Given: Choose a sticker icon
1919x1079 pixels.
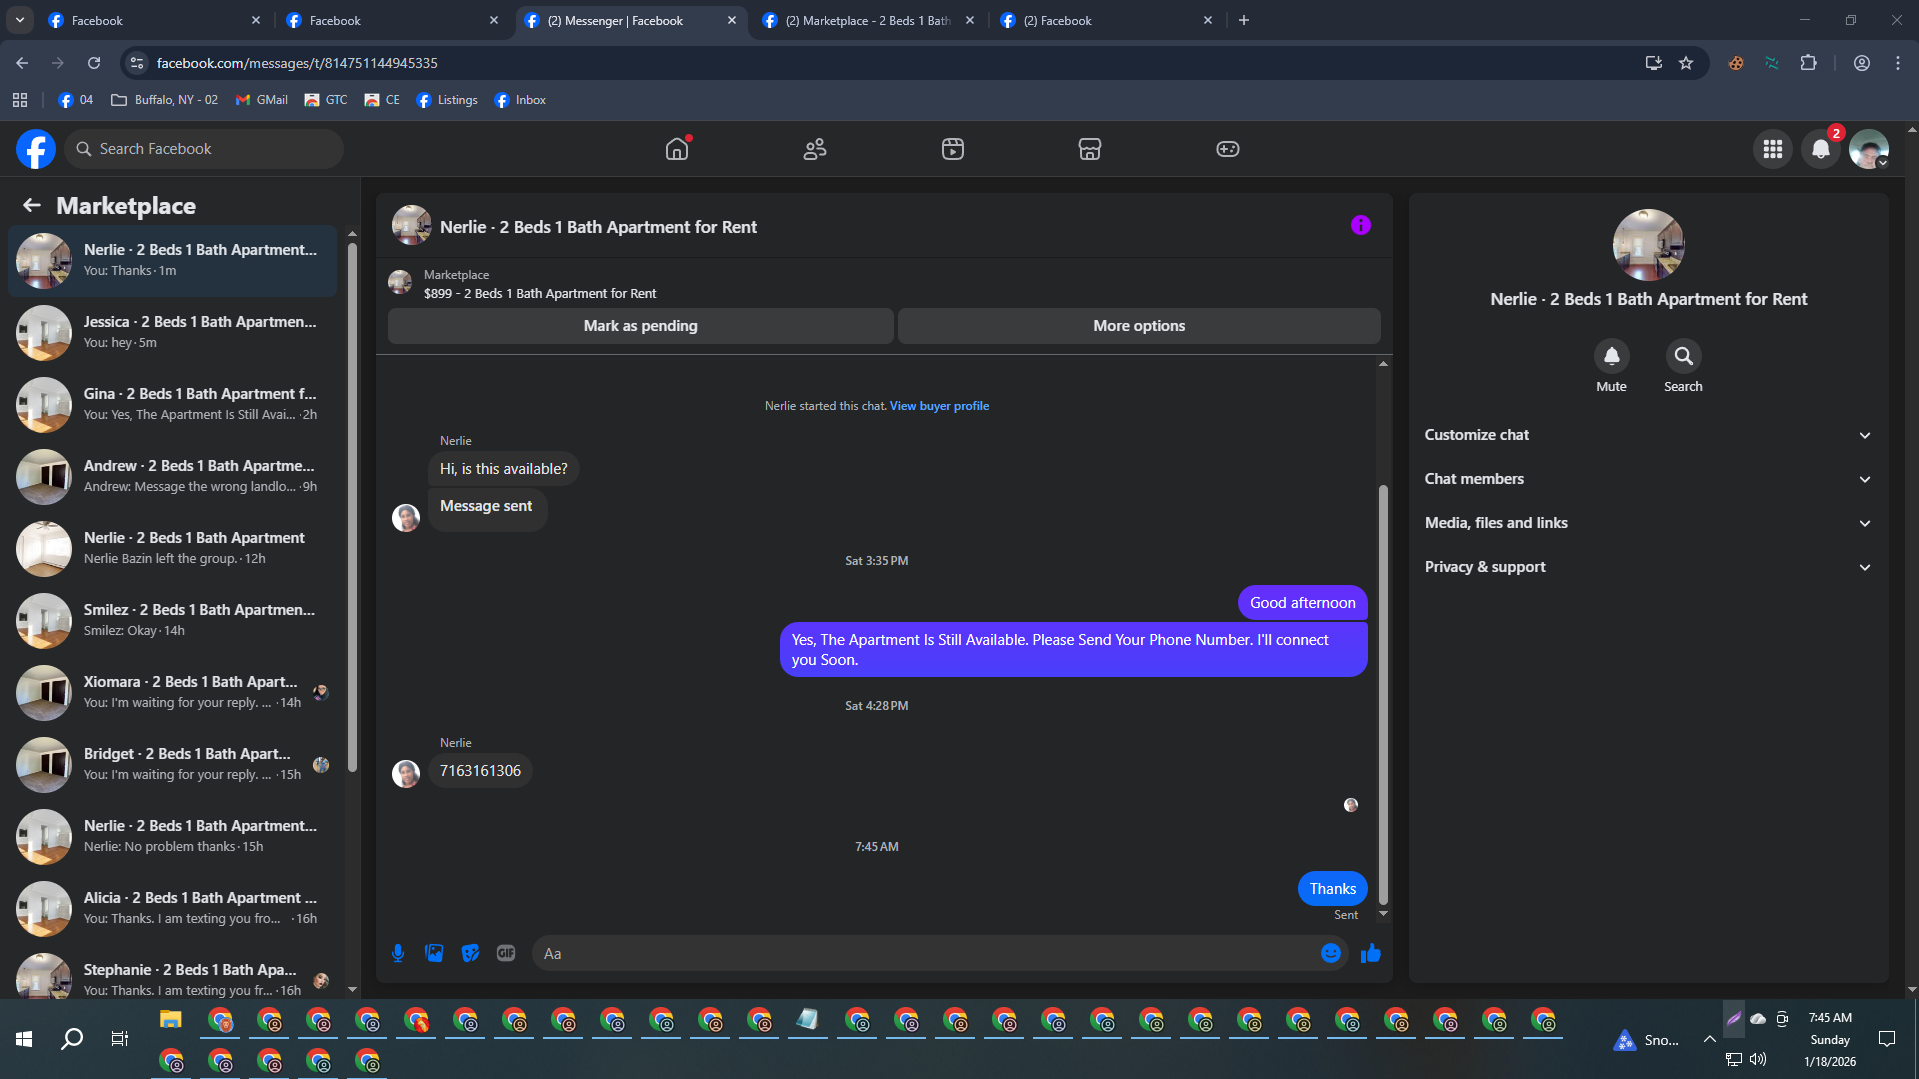Looking at the screenshot, I should tap(470, 953).
